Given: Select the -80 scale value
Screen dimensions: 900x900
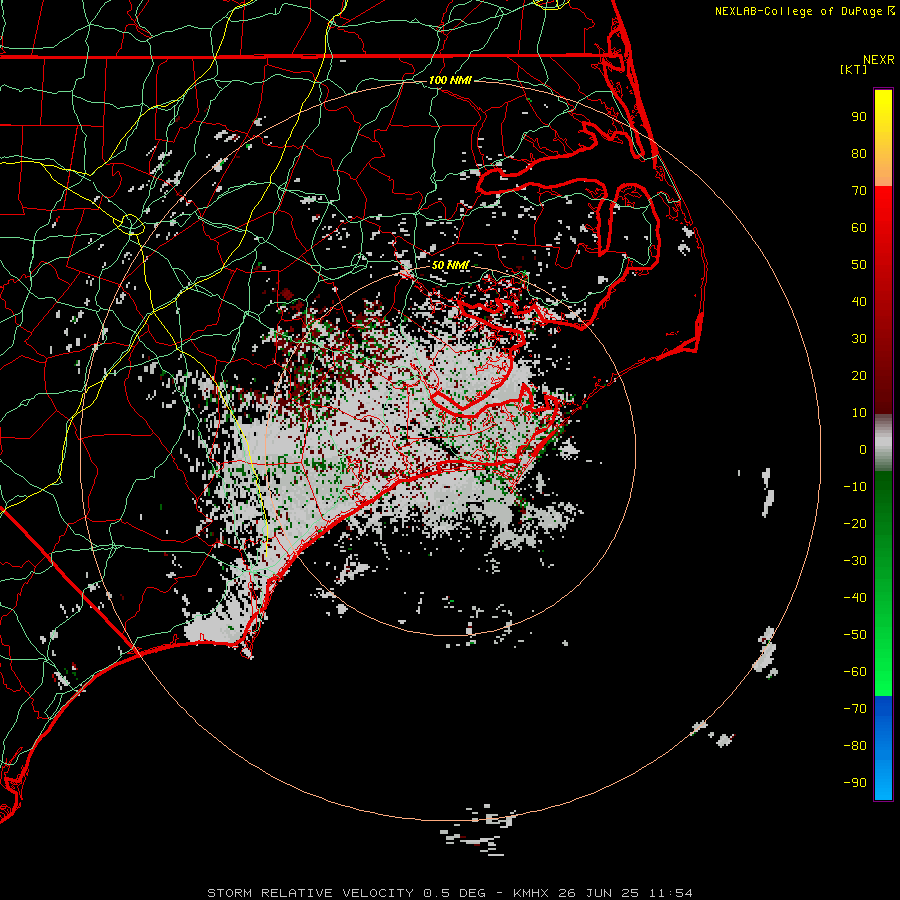Looking at the screenshot, I should [x=855, y=746].
